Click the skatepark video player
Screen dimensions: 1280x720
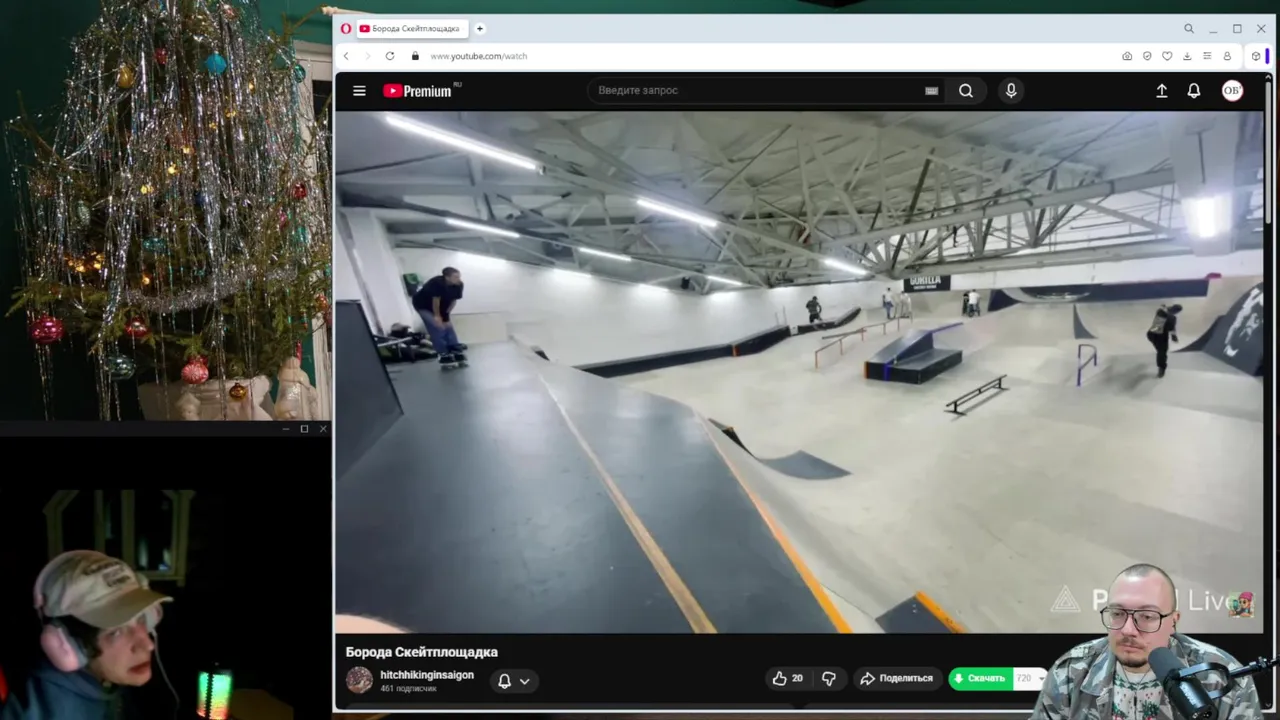pos(799,371)
